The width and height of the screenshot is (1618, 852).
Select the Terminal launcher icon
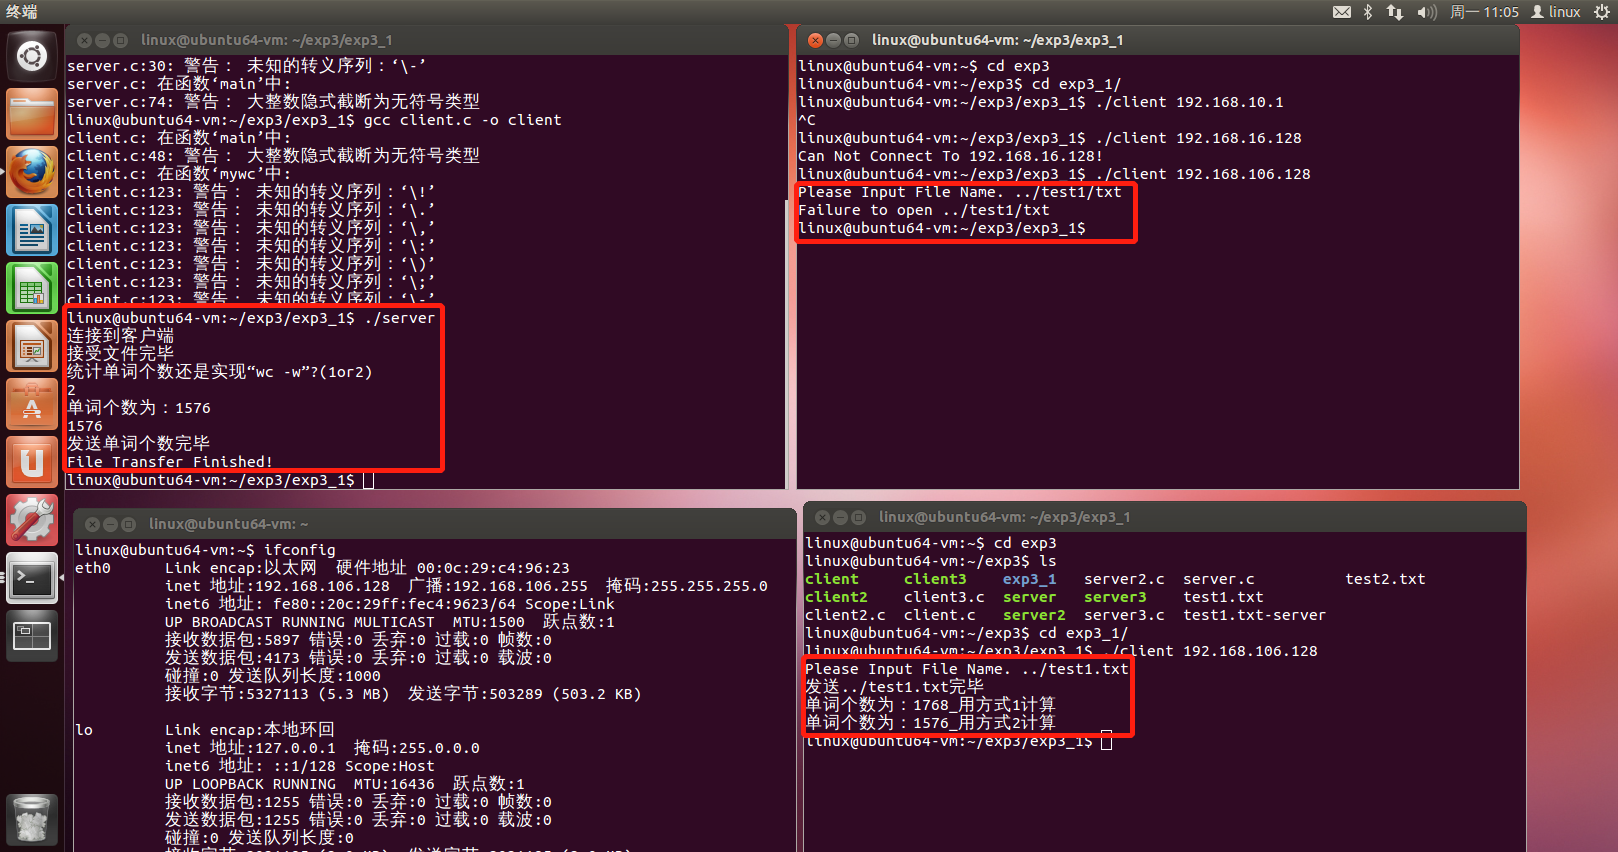coord(32,578)
